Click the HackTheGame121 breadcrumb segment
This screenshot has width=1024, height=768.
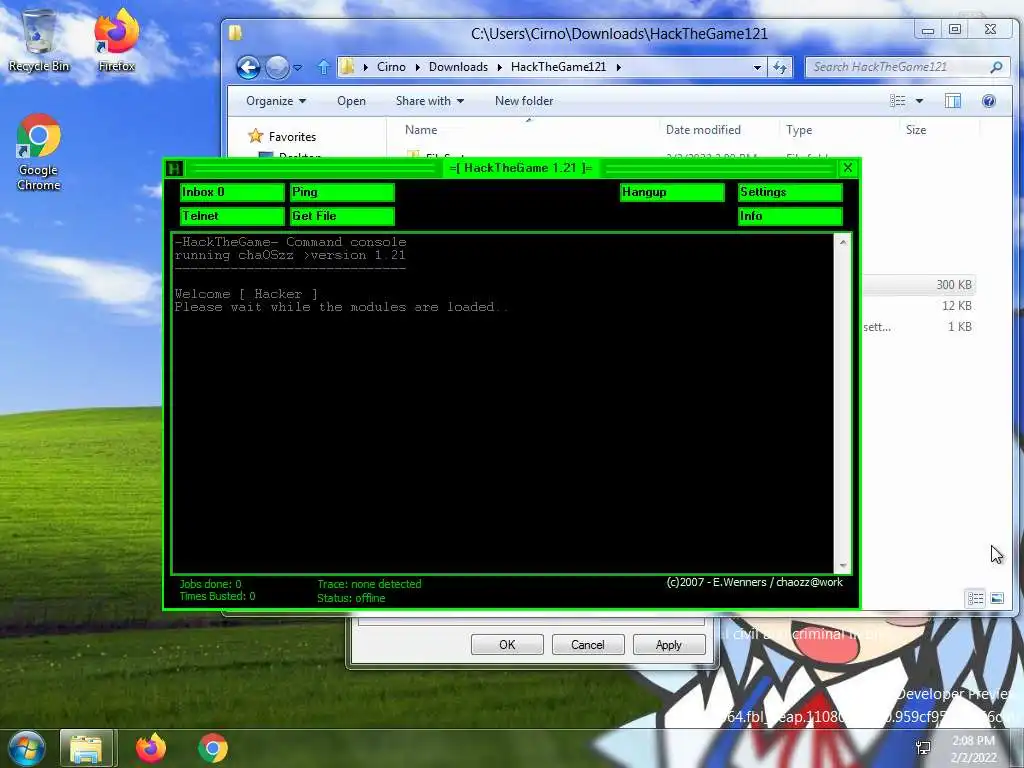coord(558,67)
